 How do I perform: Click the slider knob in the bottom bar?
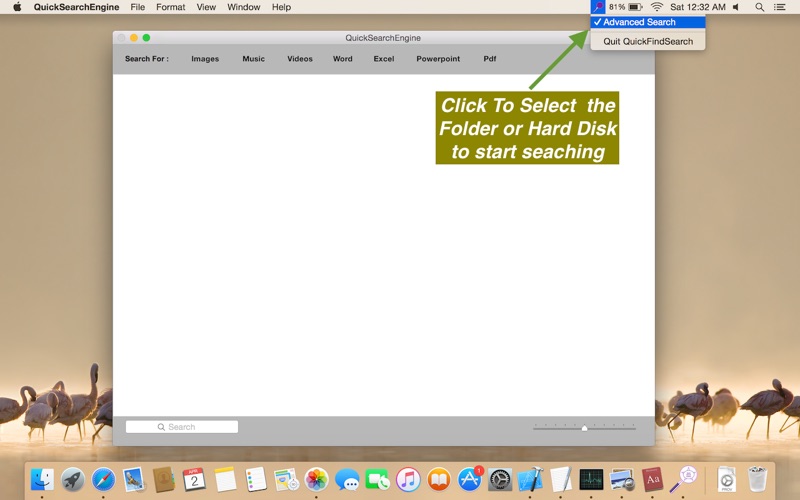coord(585,428)
